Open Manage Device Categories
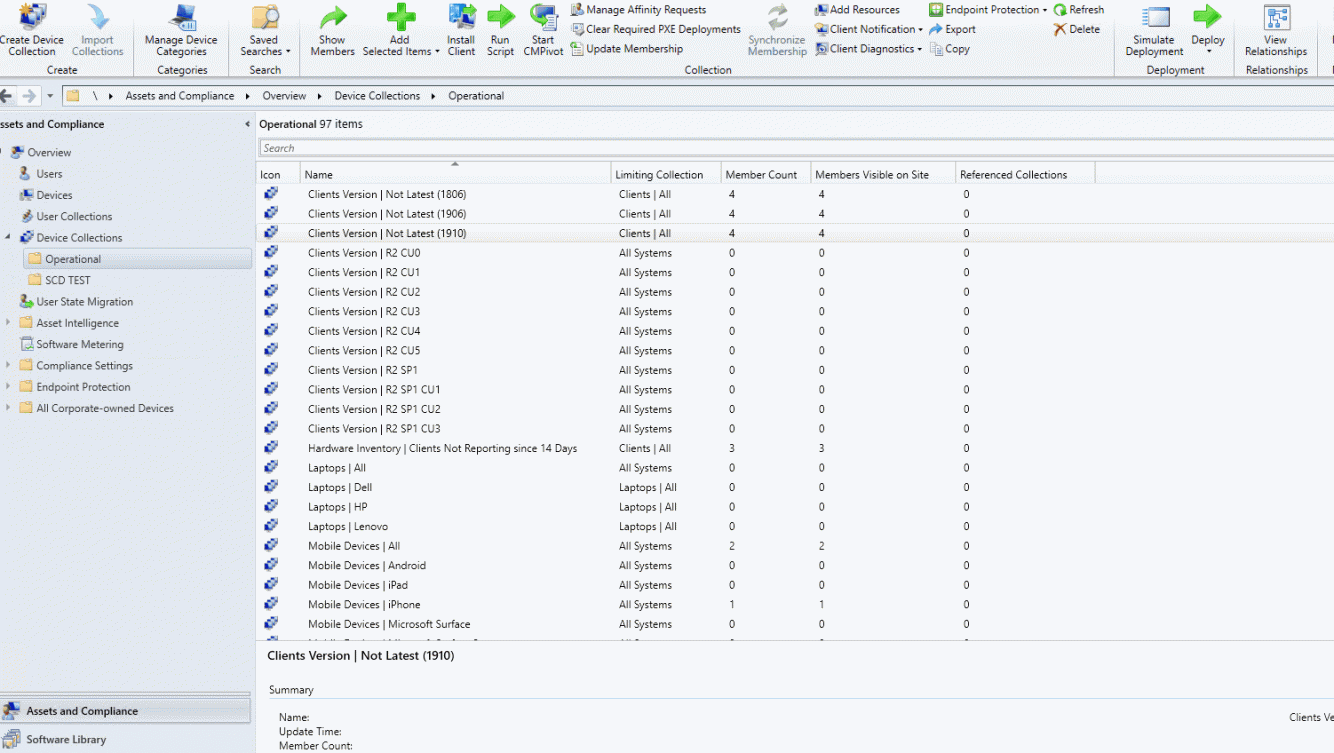 180,30
